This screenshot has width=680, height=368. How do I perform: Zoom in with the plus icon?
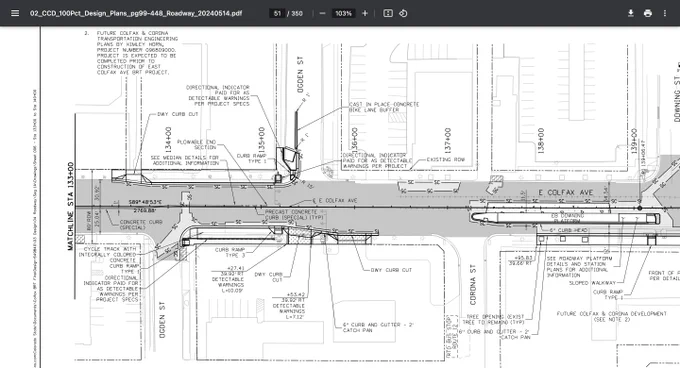pyautogui.click(x=365, y=13)
